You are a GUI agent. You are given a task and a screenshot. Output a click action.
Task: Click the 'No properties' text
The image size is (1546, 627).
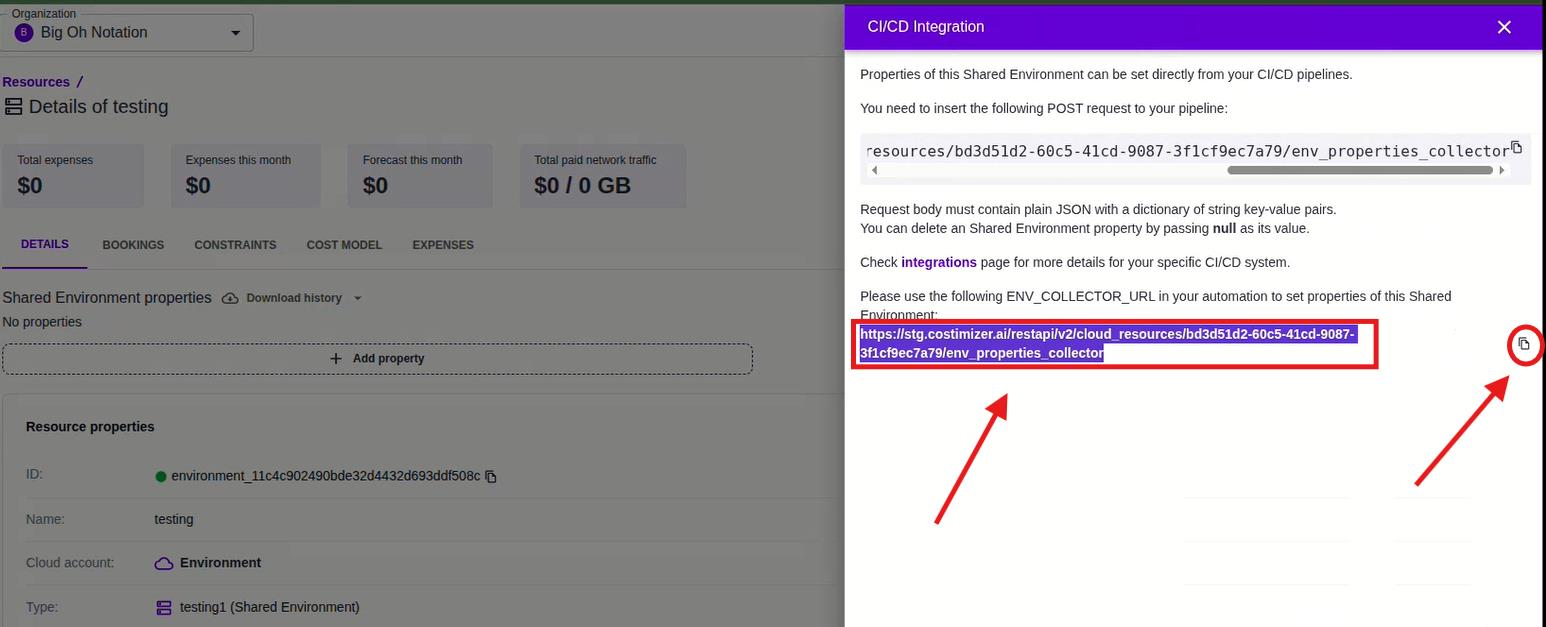point(42,322)
